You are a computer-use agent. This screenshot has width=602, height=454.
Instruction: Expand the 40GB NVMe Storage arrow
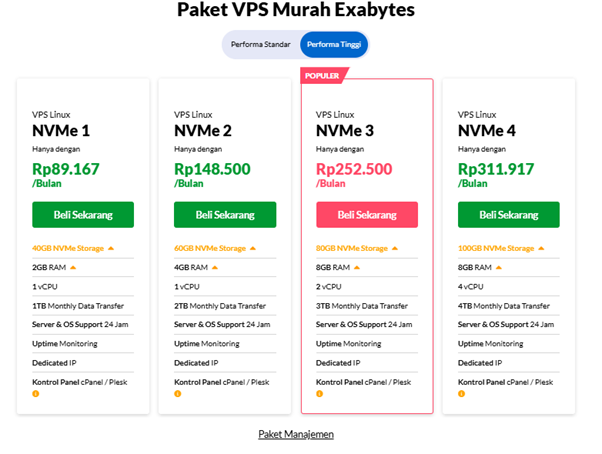click(112, 249)
